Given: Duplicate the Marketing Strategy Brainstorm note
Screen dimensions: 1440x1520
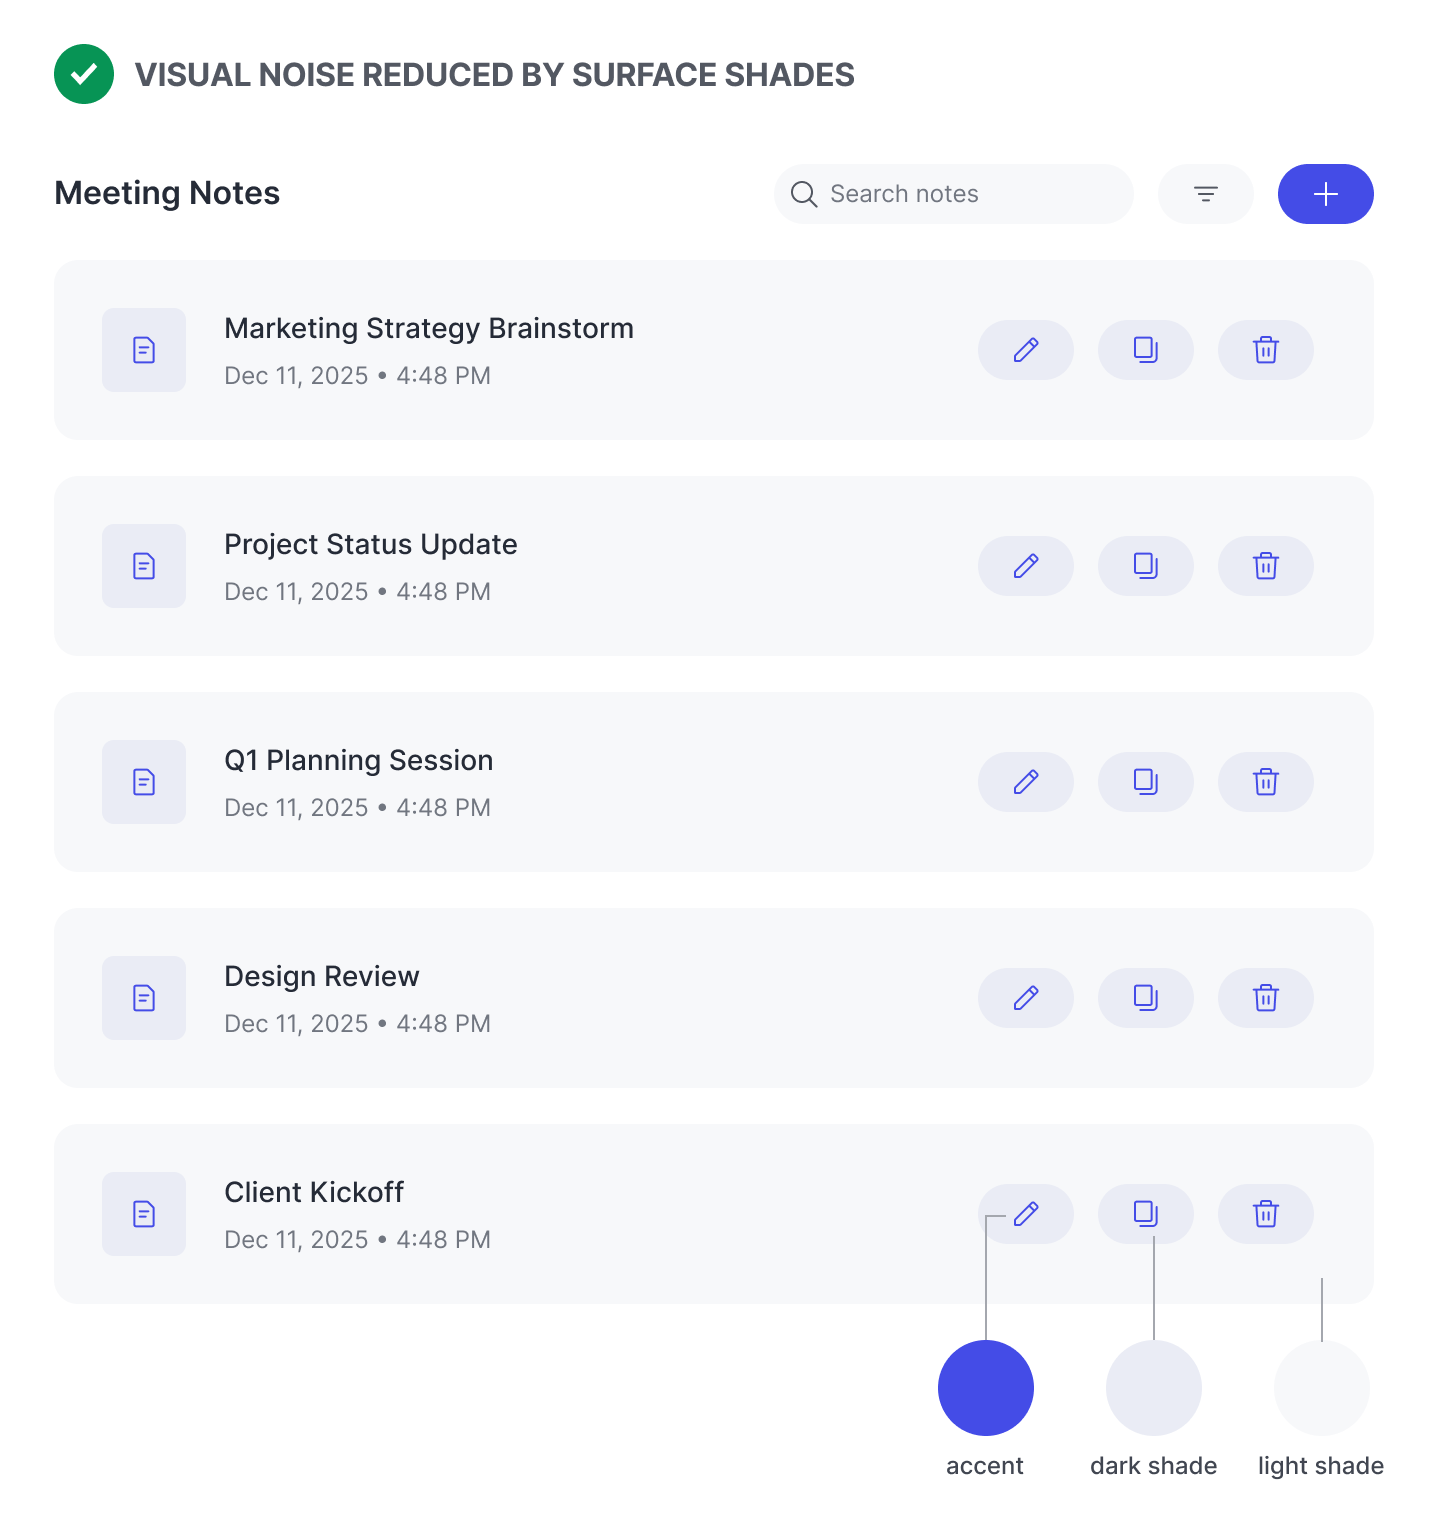Looking at the screenshot, I should tap(1145, 350).
